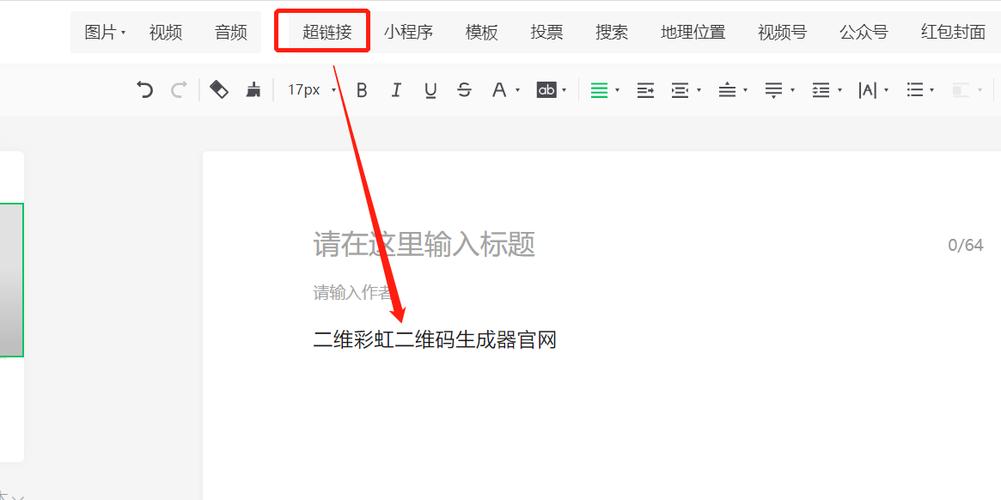This screenshot has height=500, width=1001.
Task: Click the letter spacing |A| icon
Action: pyautogui.click(x=867, y=90)
